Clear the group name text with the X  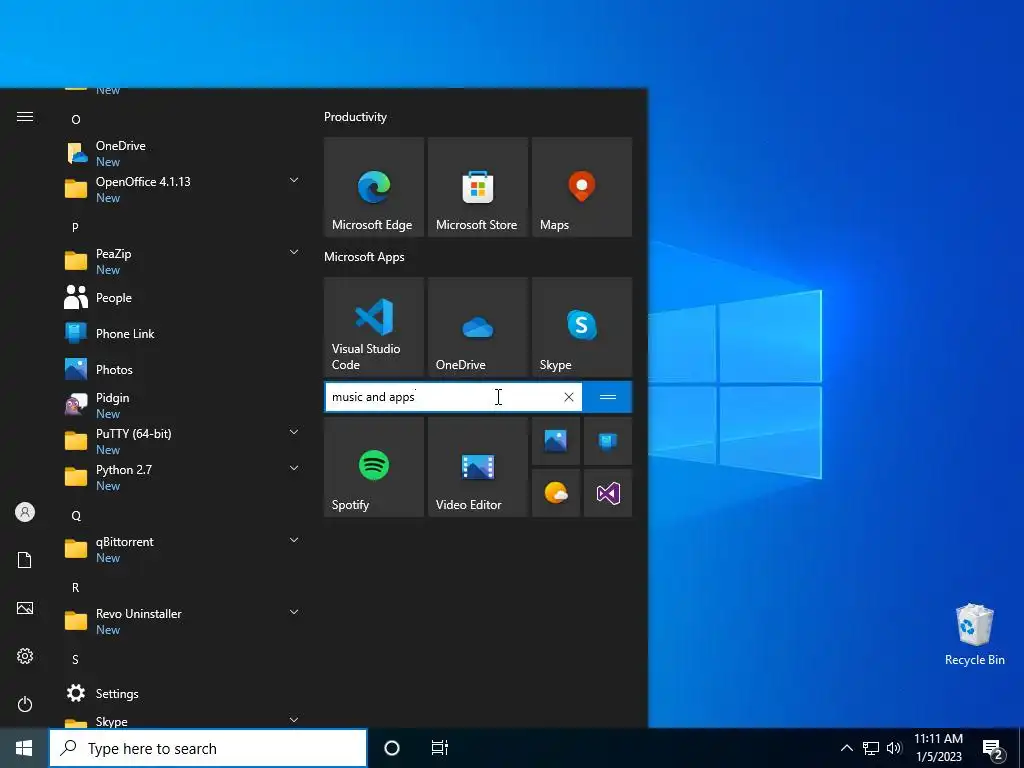click(x=569, y=397)
